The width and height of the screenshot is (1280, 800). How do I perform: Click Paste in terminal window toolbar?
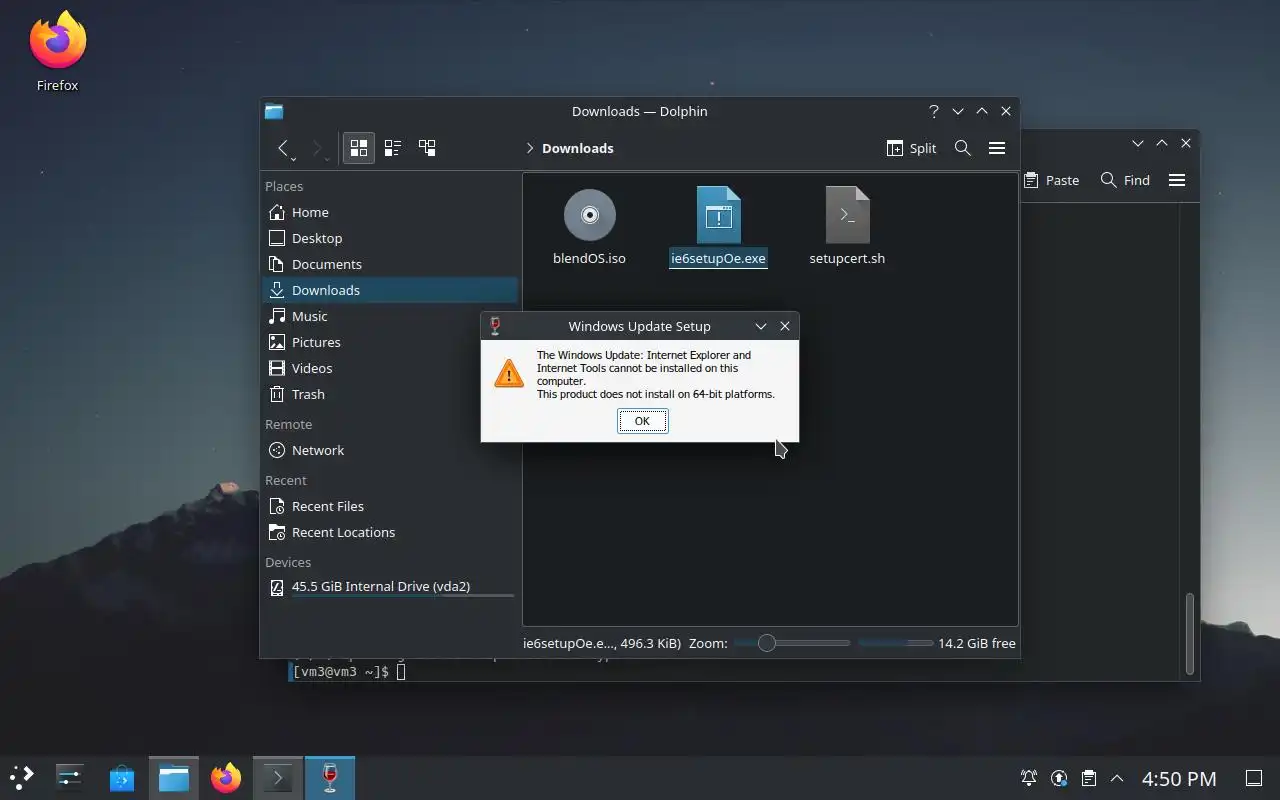pos(1052,180)
